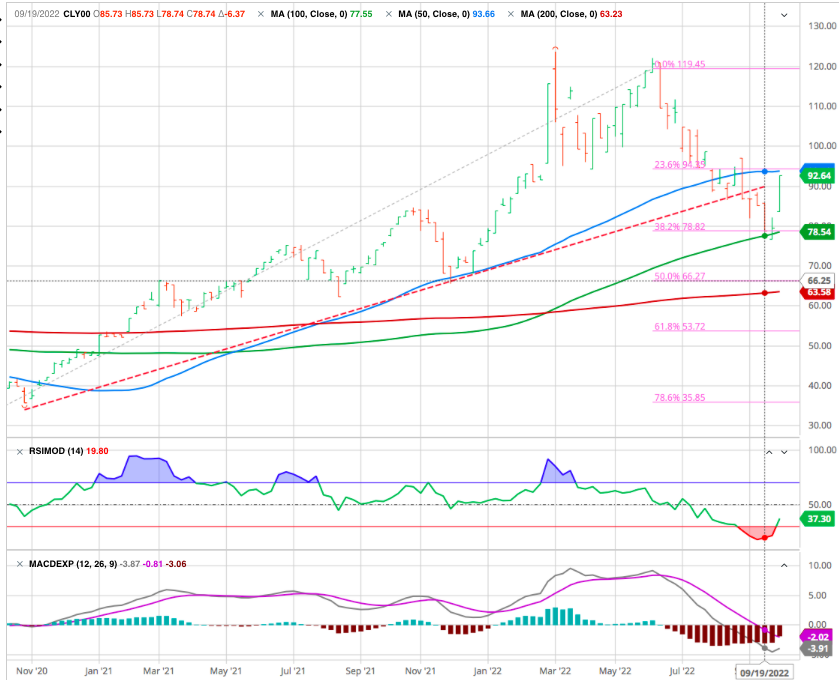The image size is (840, 680).
Task: Select the 92.64 last price tag
Action: click(818, 176)
